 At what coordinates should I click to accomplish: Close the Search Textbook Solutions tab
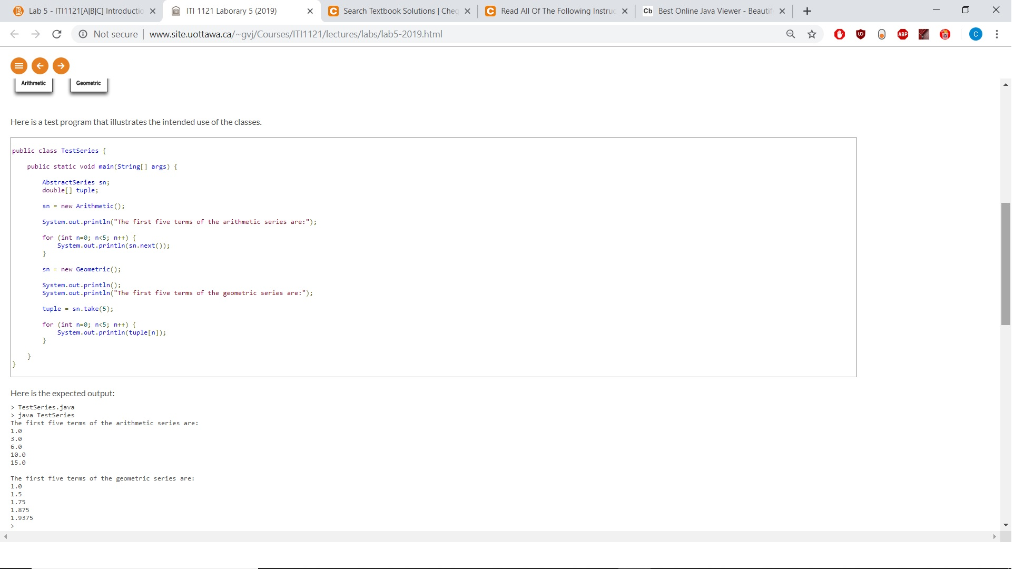point(468,11)
